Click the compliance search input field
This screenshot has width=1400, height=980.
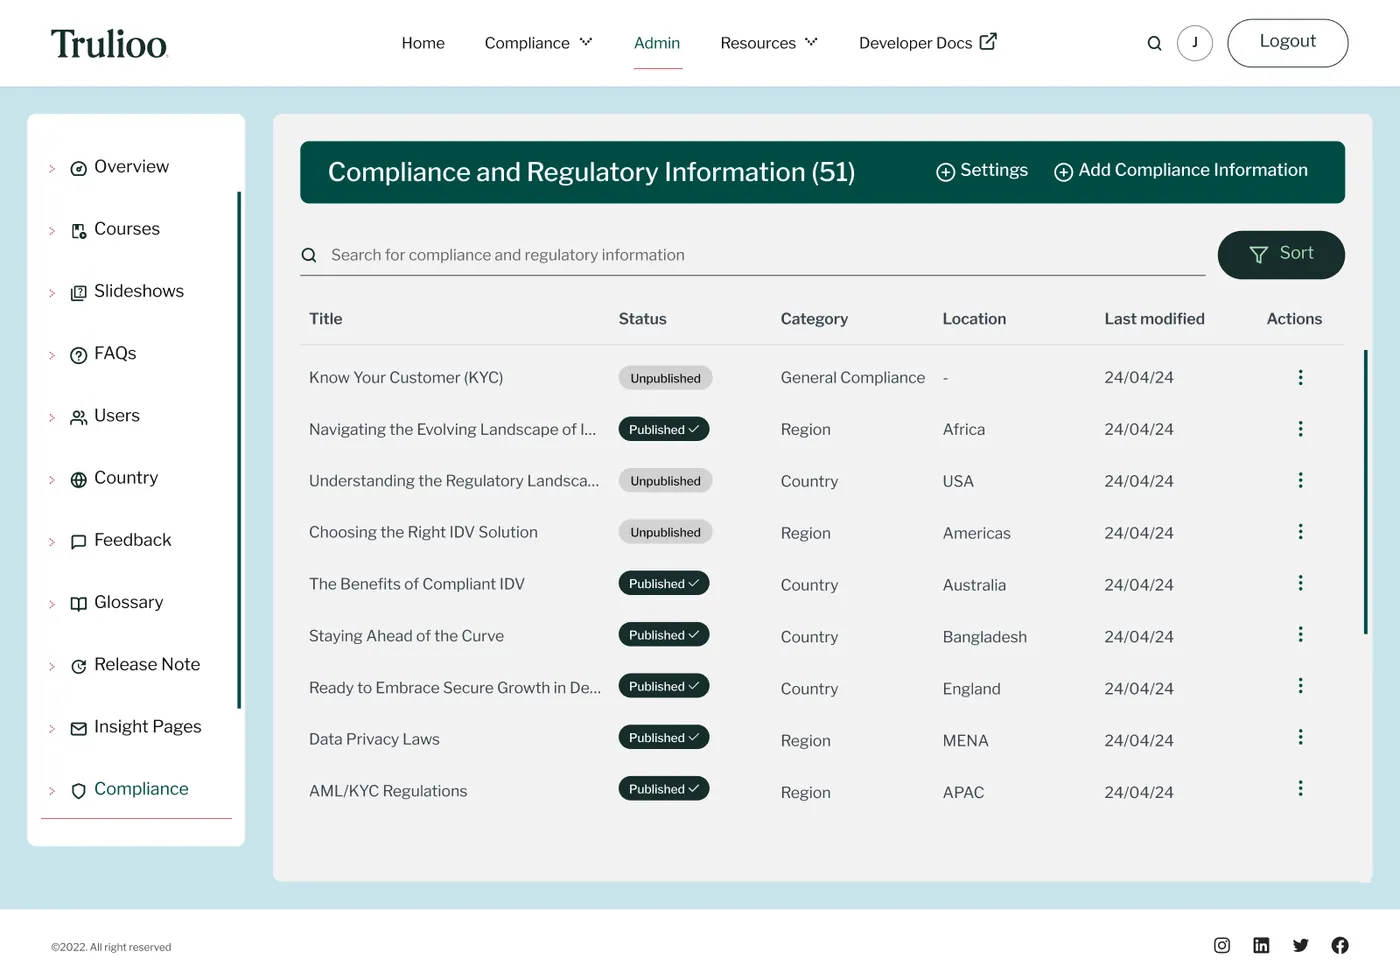click(753, 255)
